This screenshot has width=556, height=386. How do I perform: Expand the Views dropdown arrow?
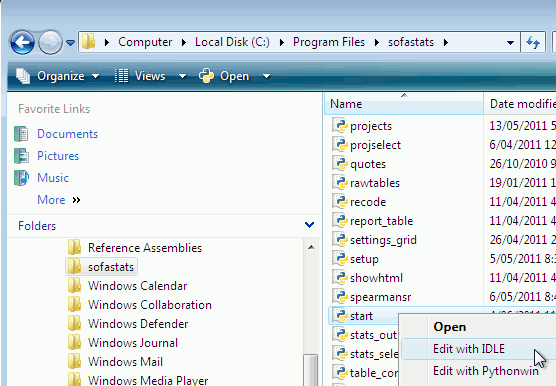click(182, 76)
